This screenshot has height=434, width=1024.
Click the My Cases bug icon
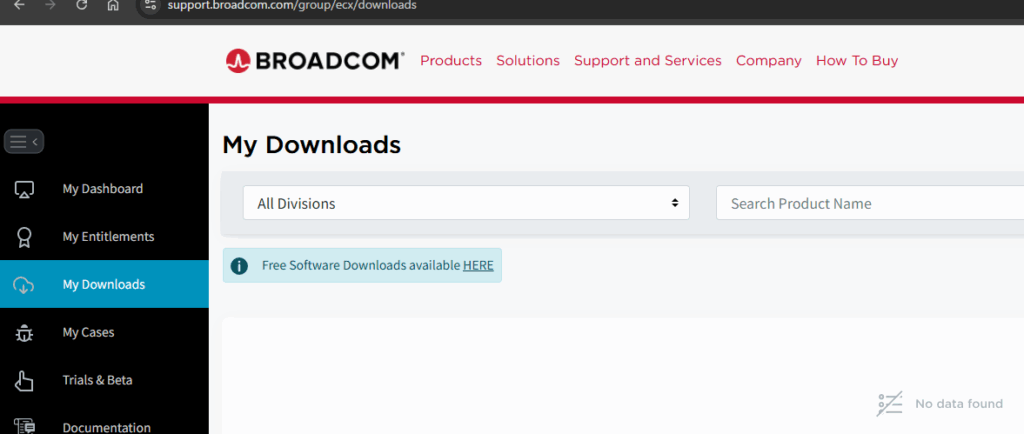pos(25,333)
